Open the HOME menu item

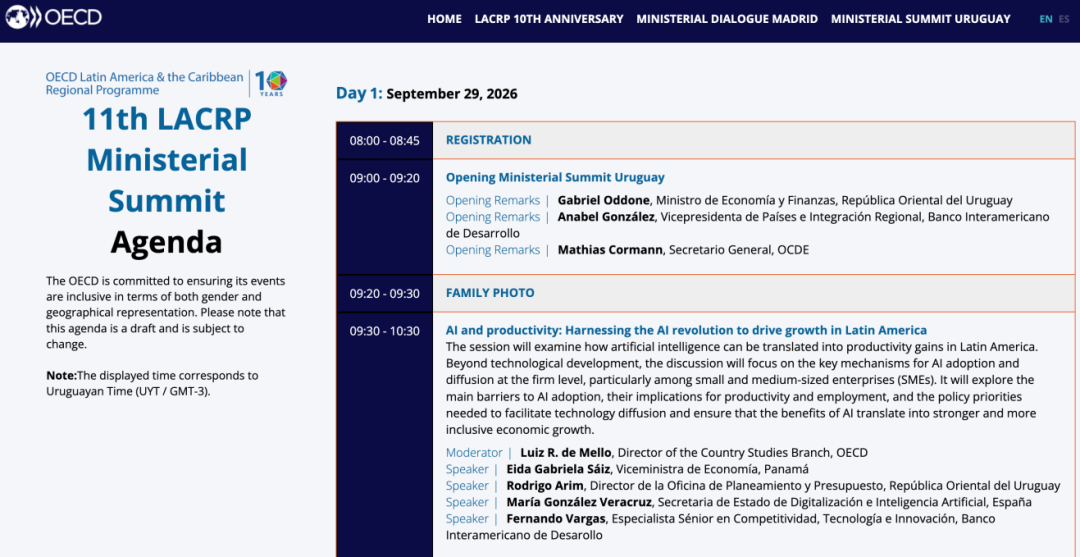pyautogui.click(x=444, y=19)
